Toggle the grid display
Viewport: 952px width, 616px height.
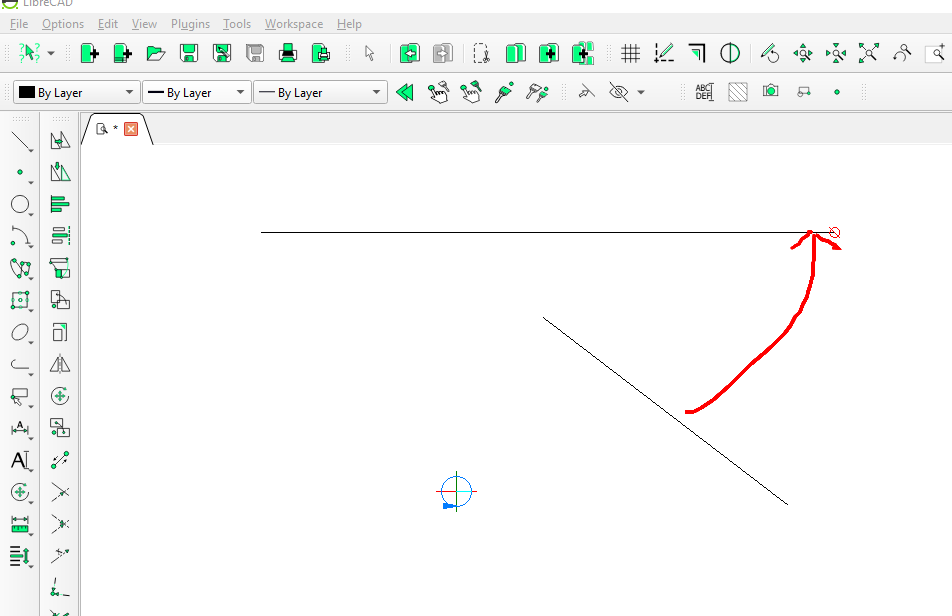click(x=630, y=53)
